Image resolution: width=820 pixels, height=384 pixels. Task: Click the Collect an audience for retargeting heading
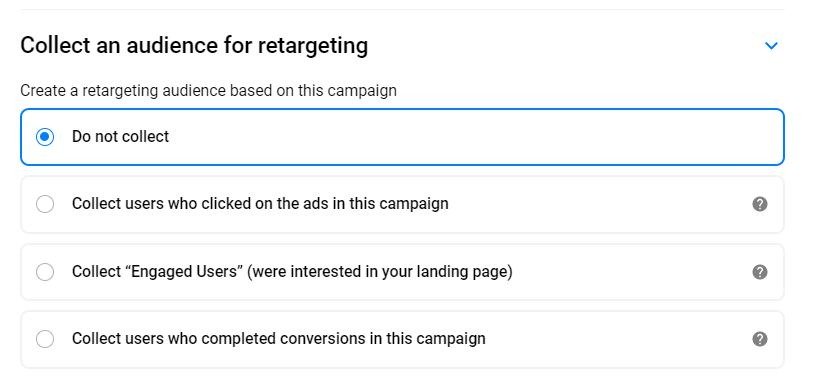194,46
